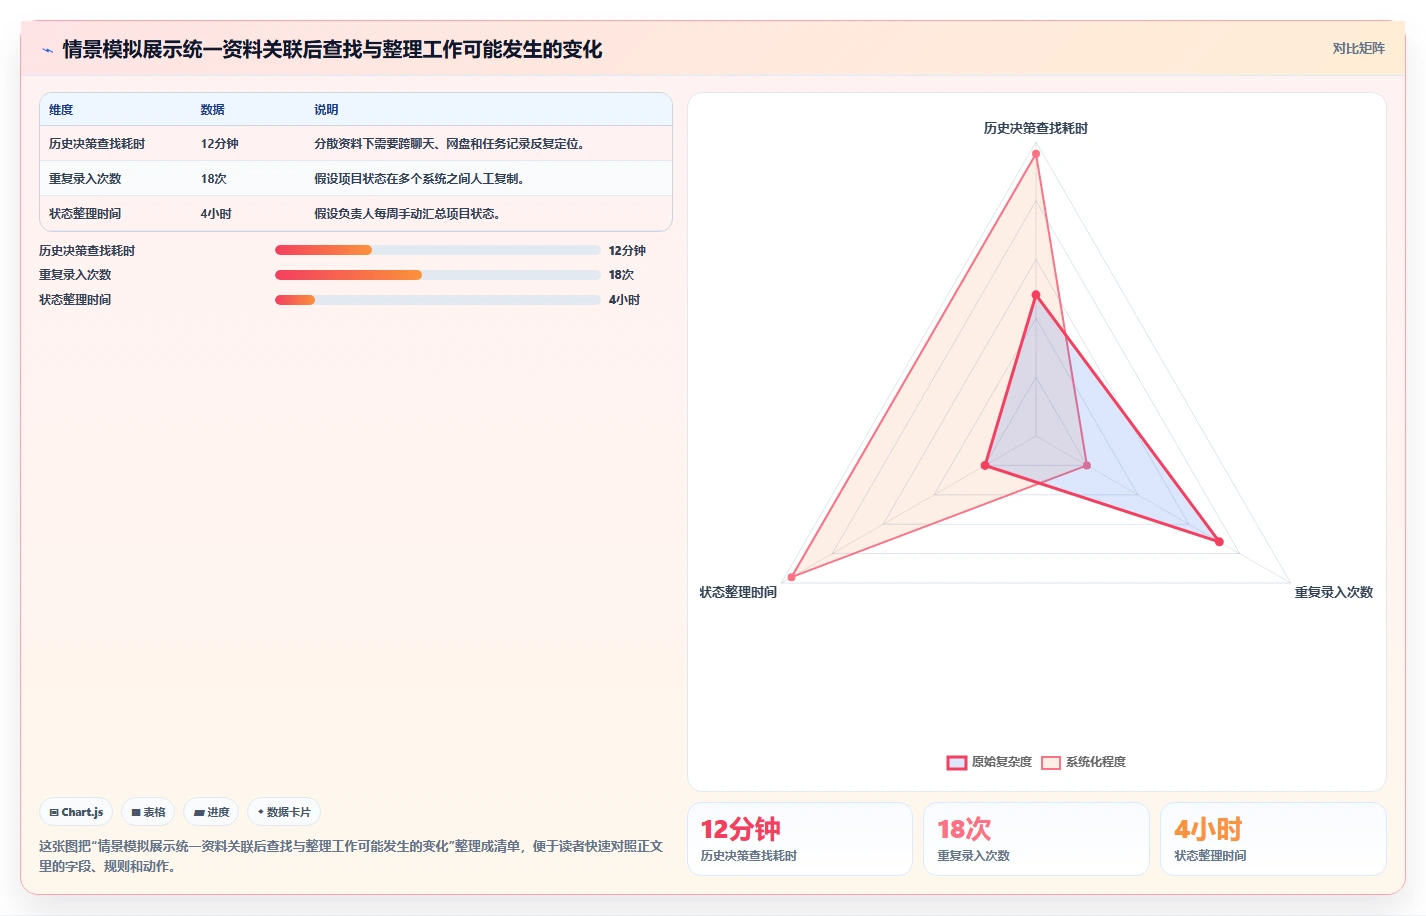Click the 原始复杂度 legend color box
This screenshot has width=1426, height=916.
point(957,763)
